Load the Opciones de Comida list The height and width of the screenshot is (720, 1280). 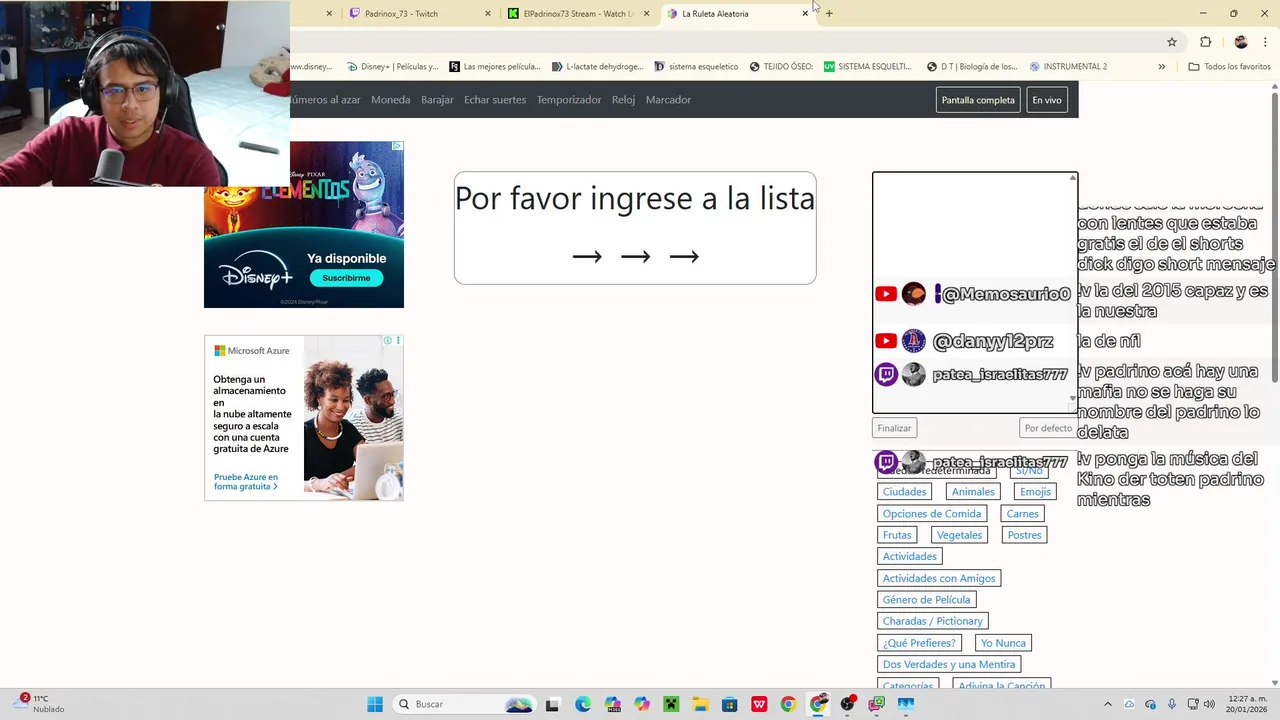click(x=932, y=514)
